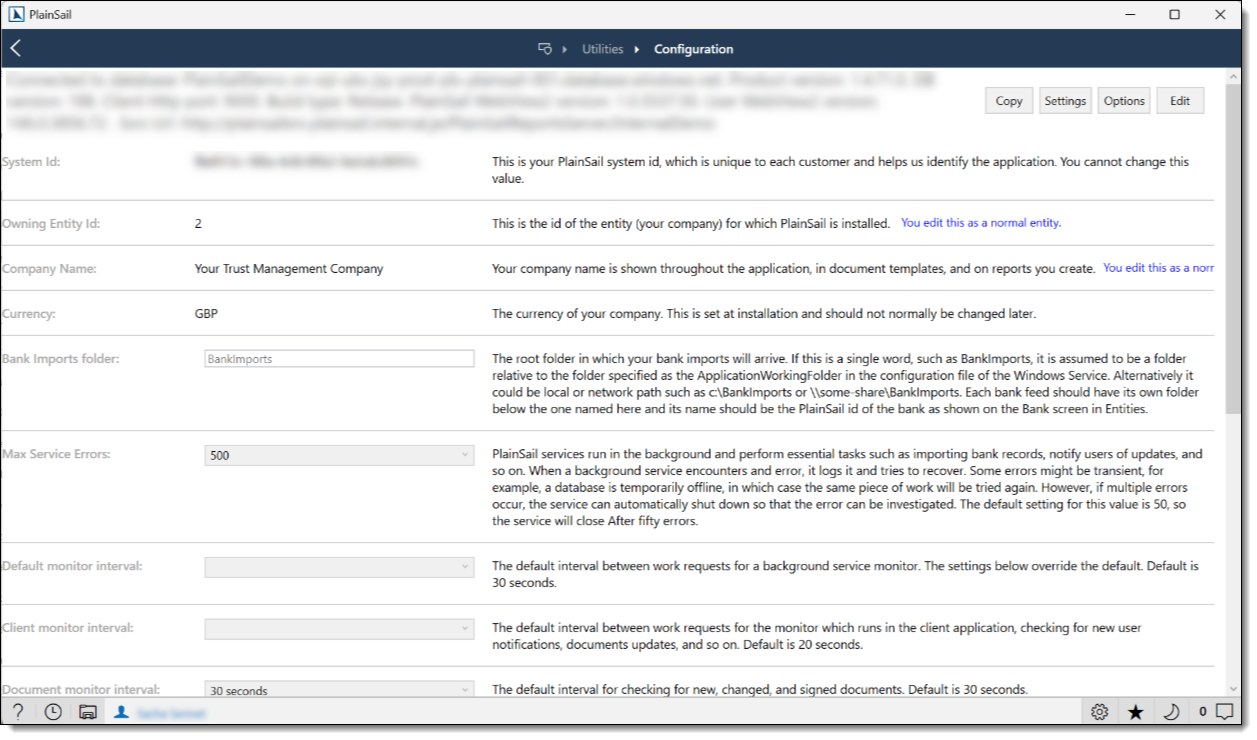This screenshot has width=1257, height=740.
Task: Select Utilities in the breadcrumb
Action: (x=604, y=48)
